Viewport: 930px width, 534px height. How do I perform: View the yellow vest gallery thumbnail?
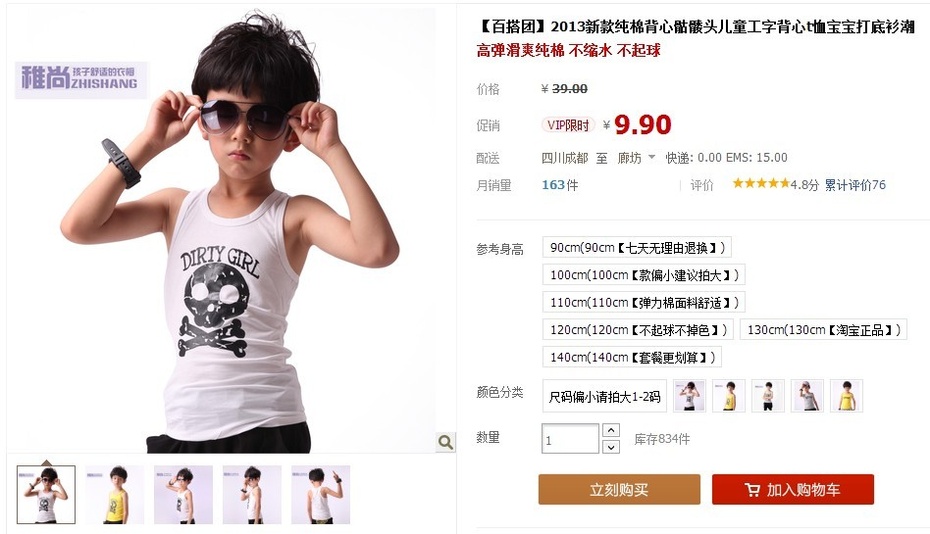coord(114,494)
